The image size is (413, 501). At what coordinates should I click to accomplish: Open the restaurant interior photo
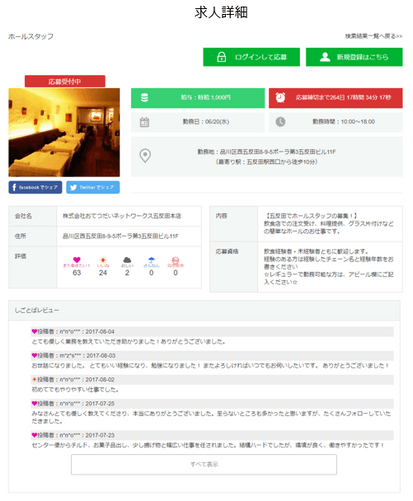click(x=64, y=132)
